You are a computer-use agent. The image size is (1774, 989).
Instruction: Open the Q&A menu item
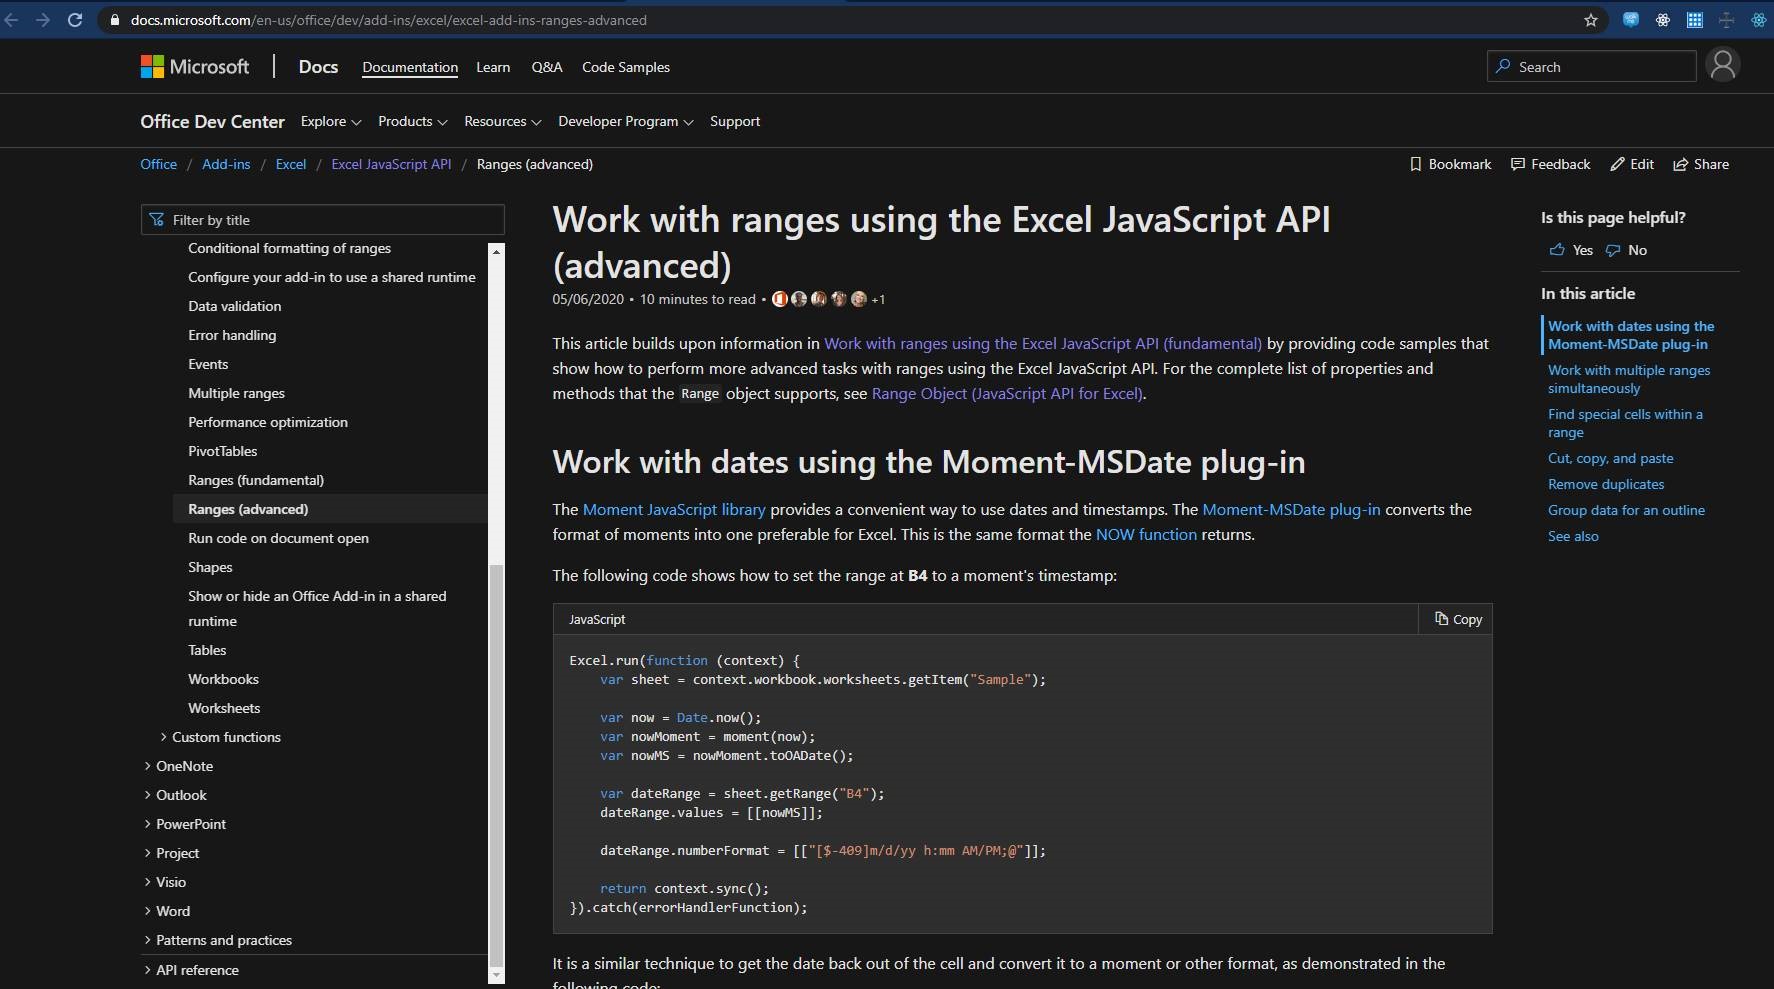click(546, 67)
